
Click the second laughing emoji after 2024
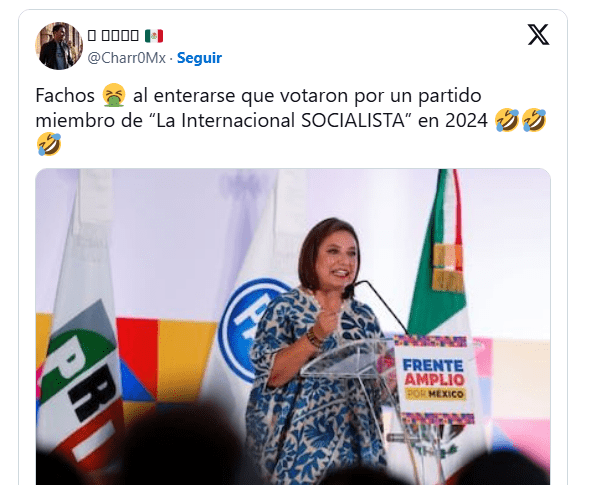click(534, 120)
